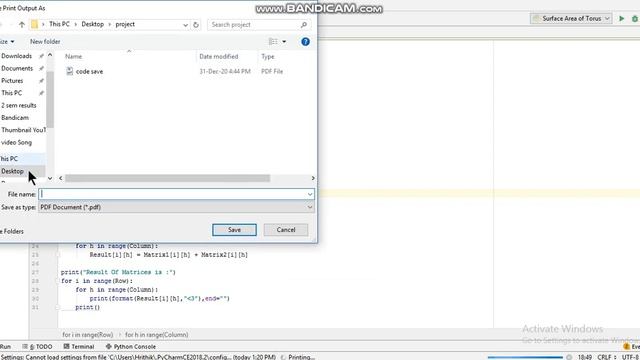Open the Terminal tool window tab
Viewport: 640px width, 360px height.
tap(79, 347)
